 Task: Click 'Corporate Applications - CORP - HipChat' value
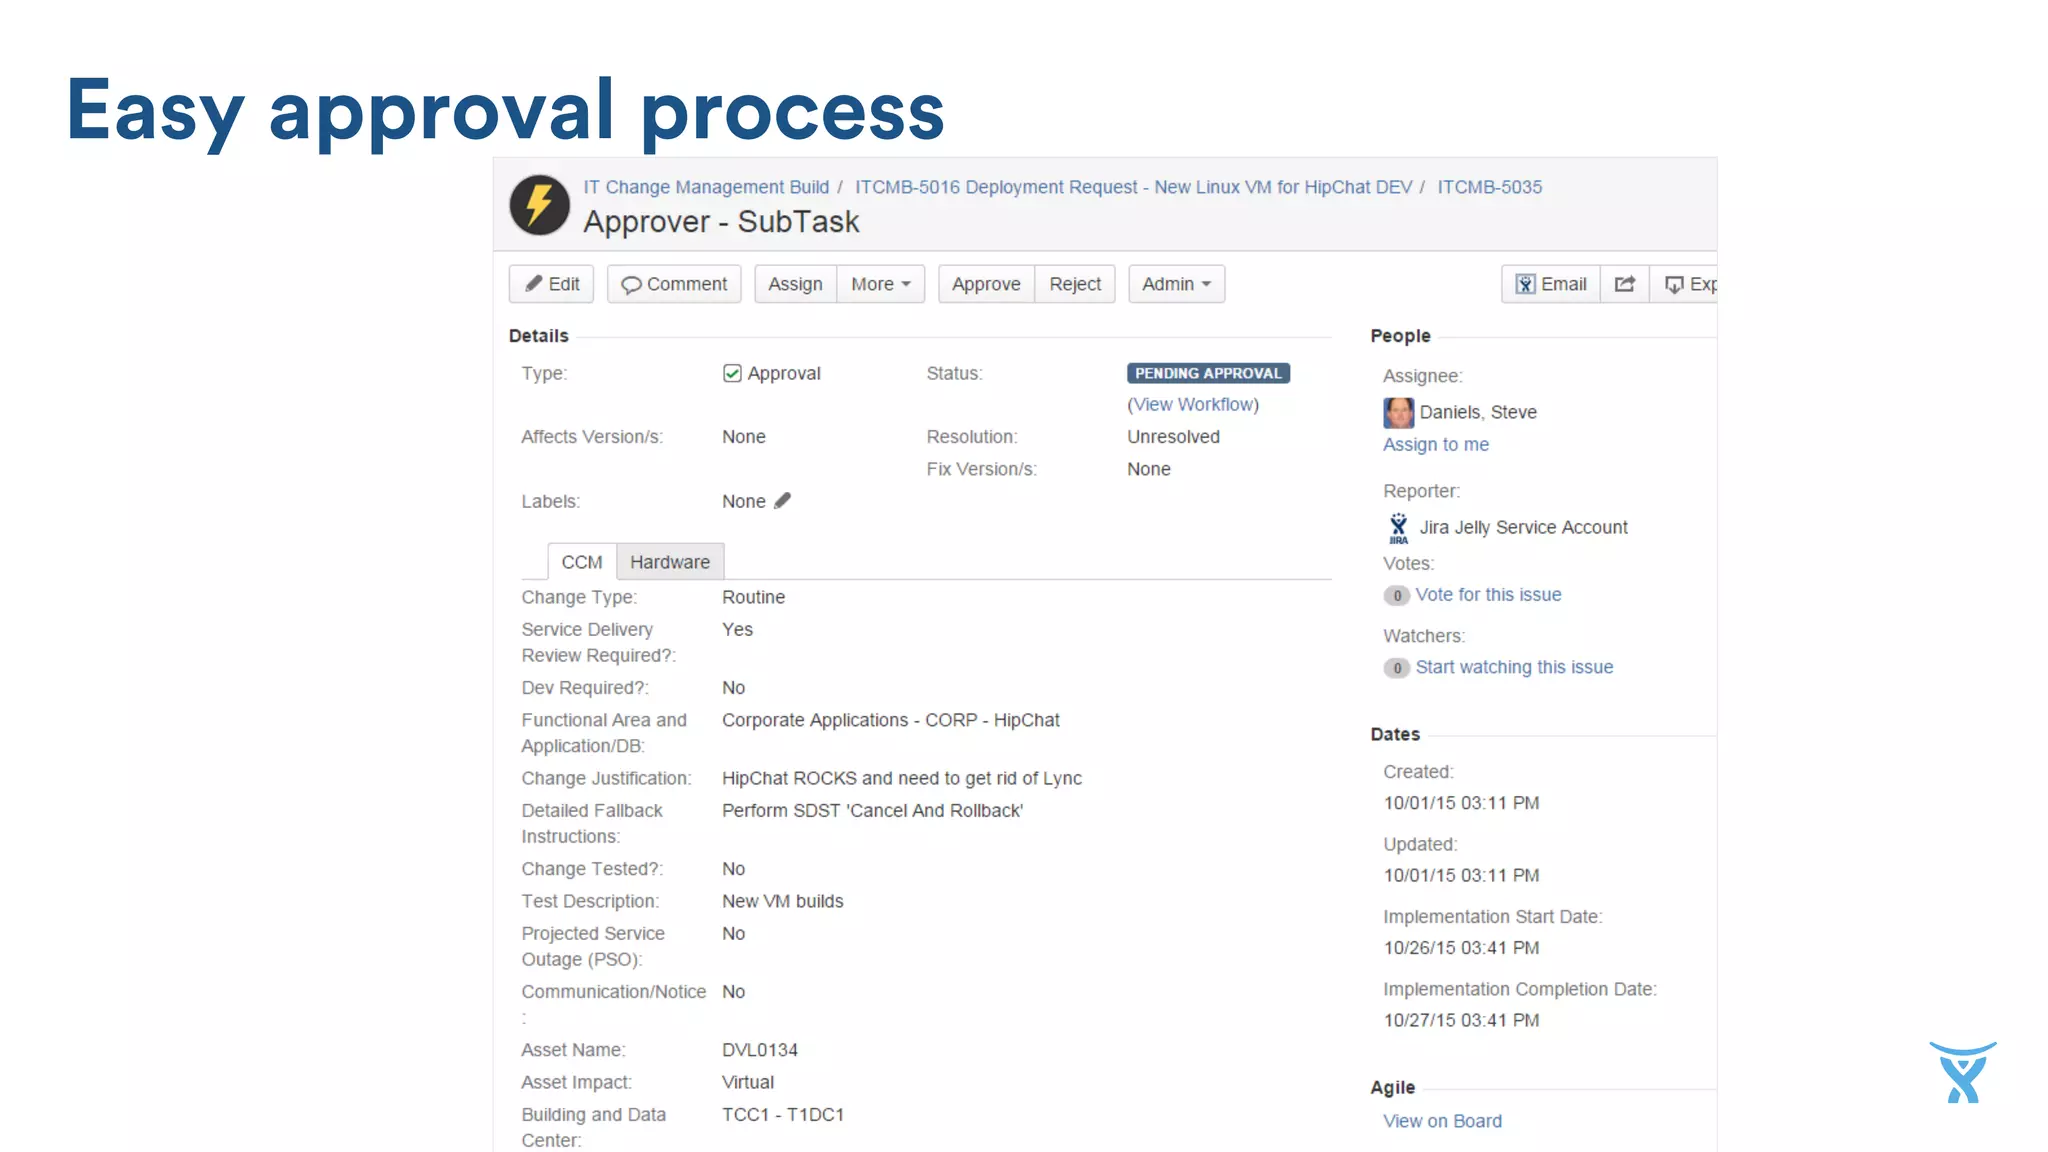coord(891,720)
